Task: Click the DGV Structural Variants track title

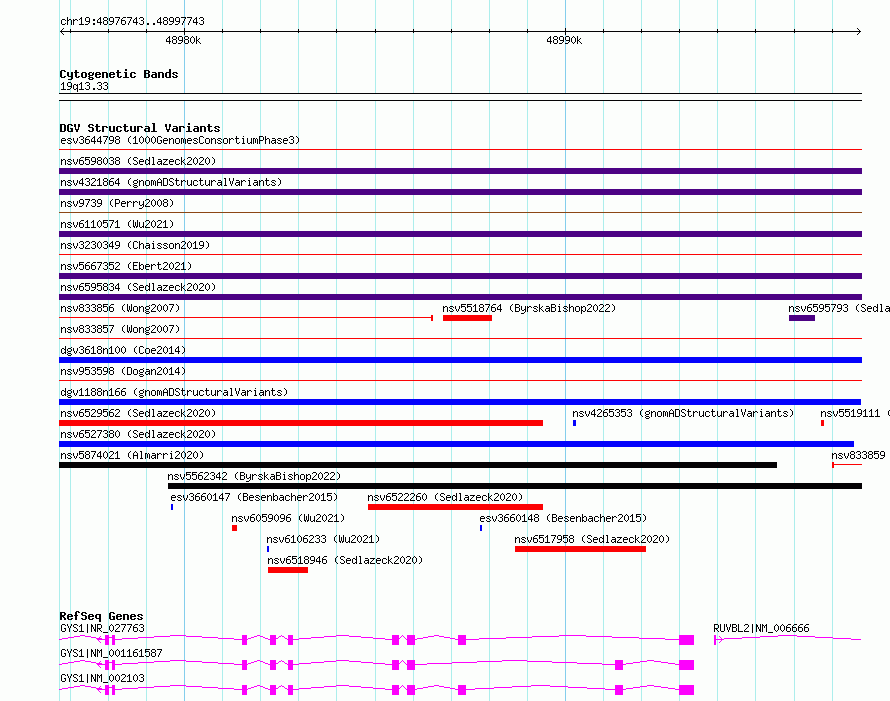Action: [x=140, y=128]
